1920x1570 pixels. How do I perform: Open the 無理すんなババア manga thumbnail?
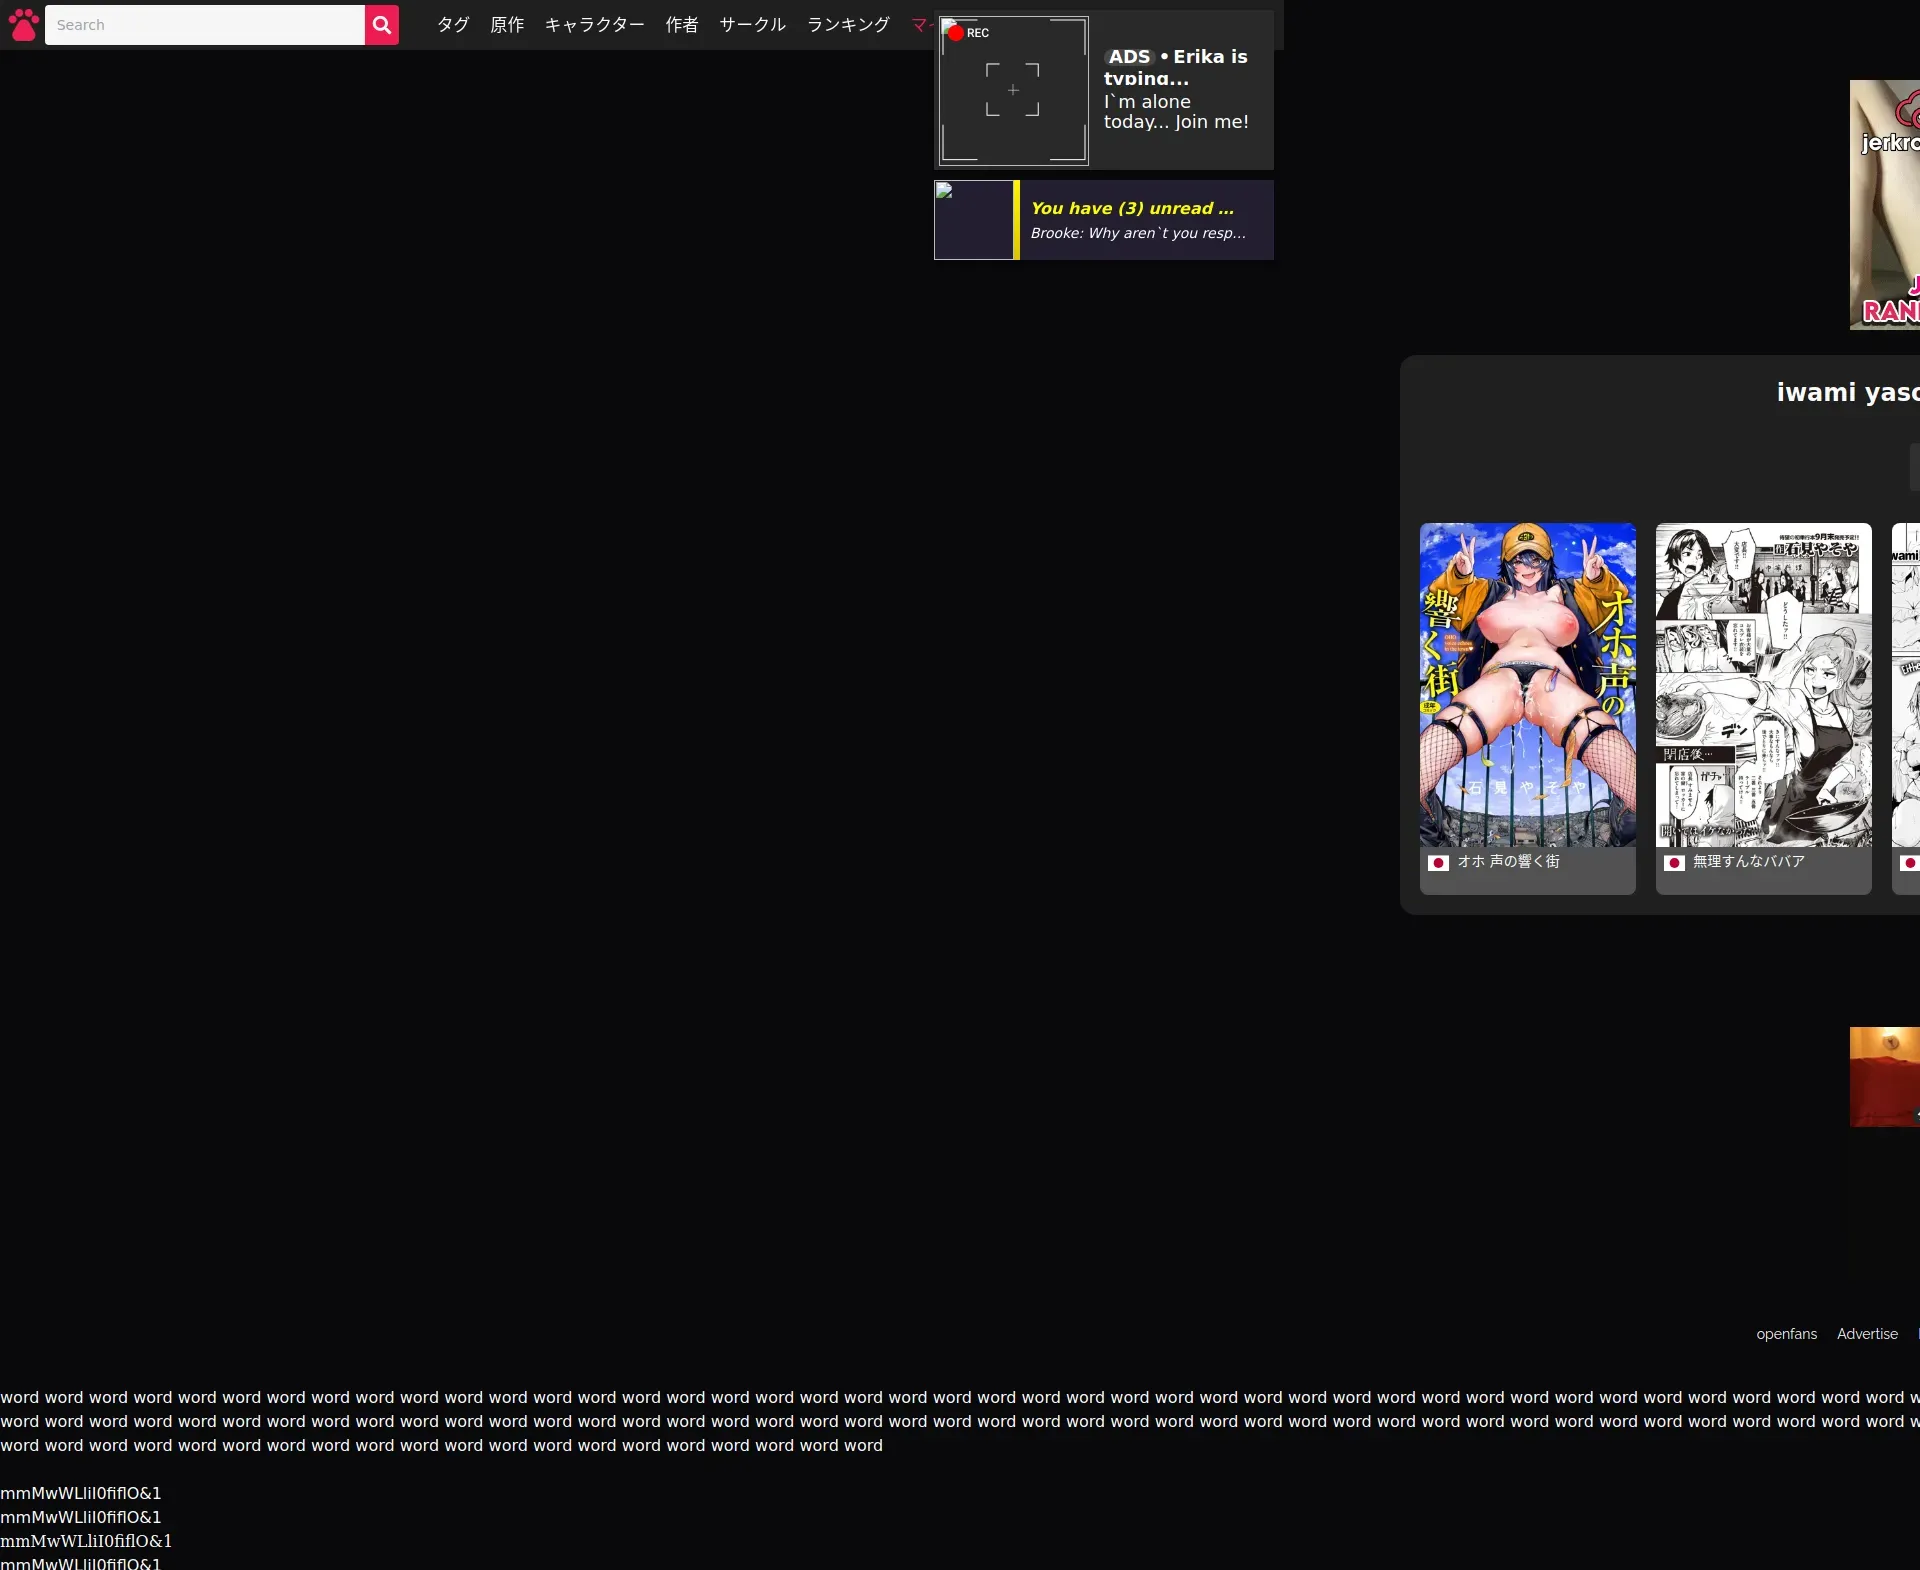tap(1763, 685)
